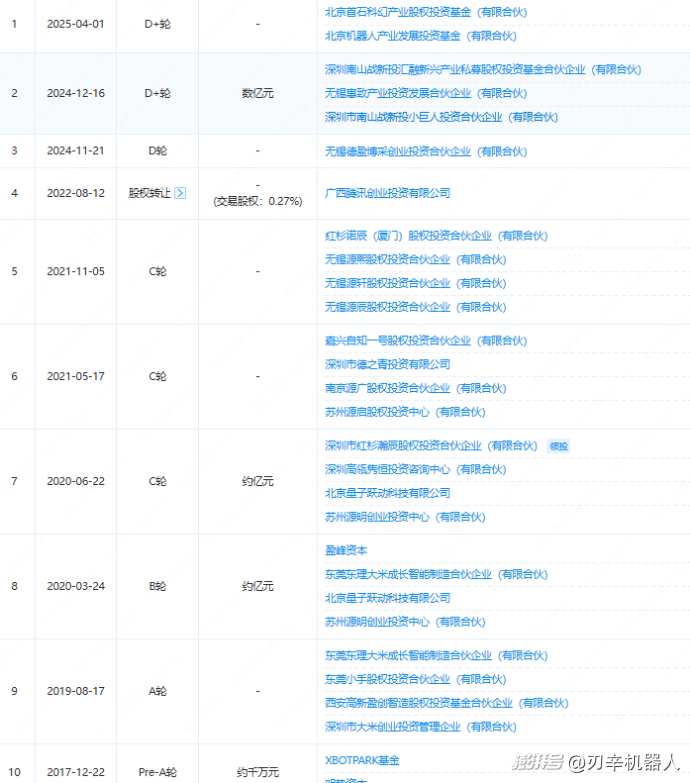Select the 2021-11-05 date cell
Screen dimensions: 690x783
76,272
